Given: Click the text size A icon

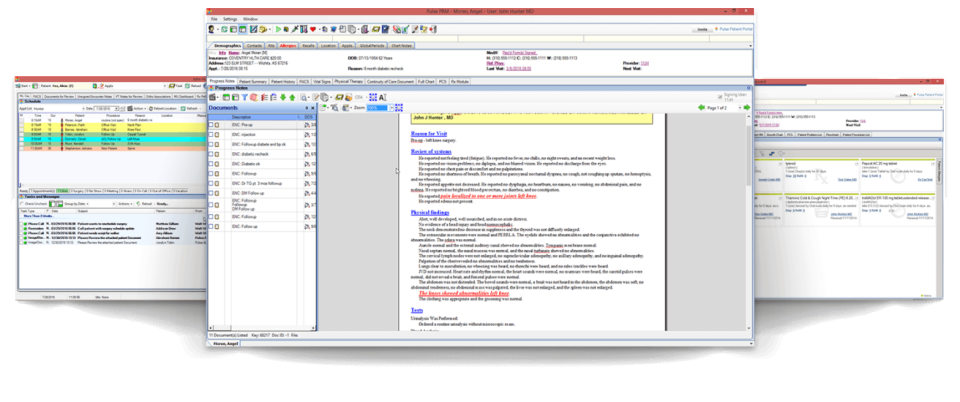Looking at the screenshot, I should 382,97.
